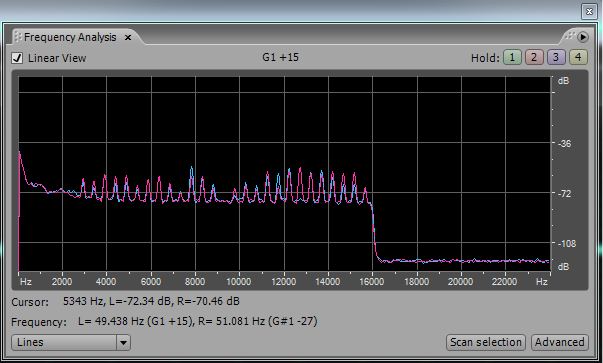The width and height of the screenshot is (603, 363).
Task: Enable Hold button 3
Action: click(556, 58)
